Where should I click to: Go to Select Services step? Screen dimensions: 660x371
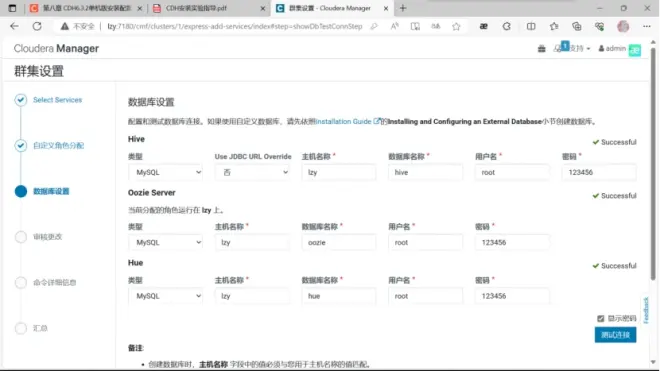point(58,100)
